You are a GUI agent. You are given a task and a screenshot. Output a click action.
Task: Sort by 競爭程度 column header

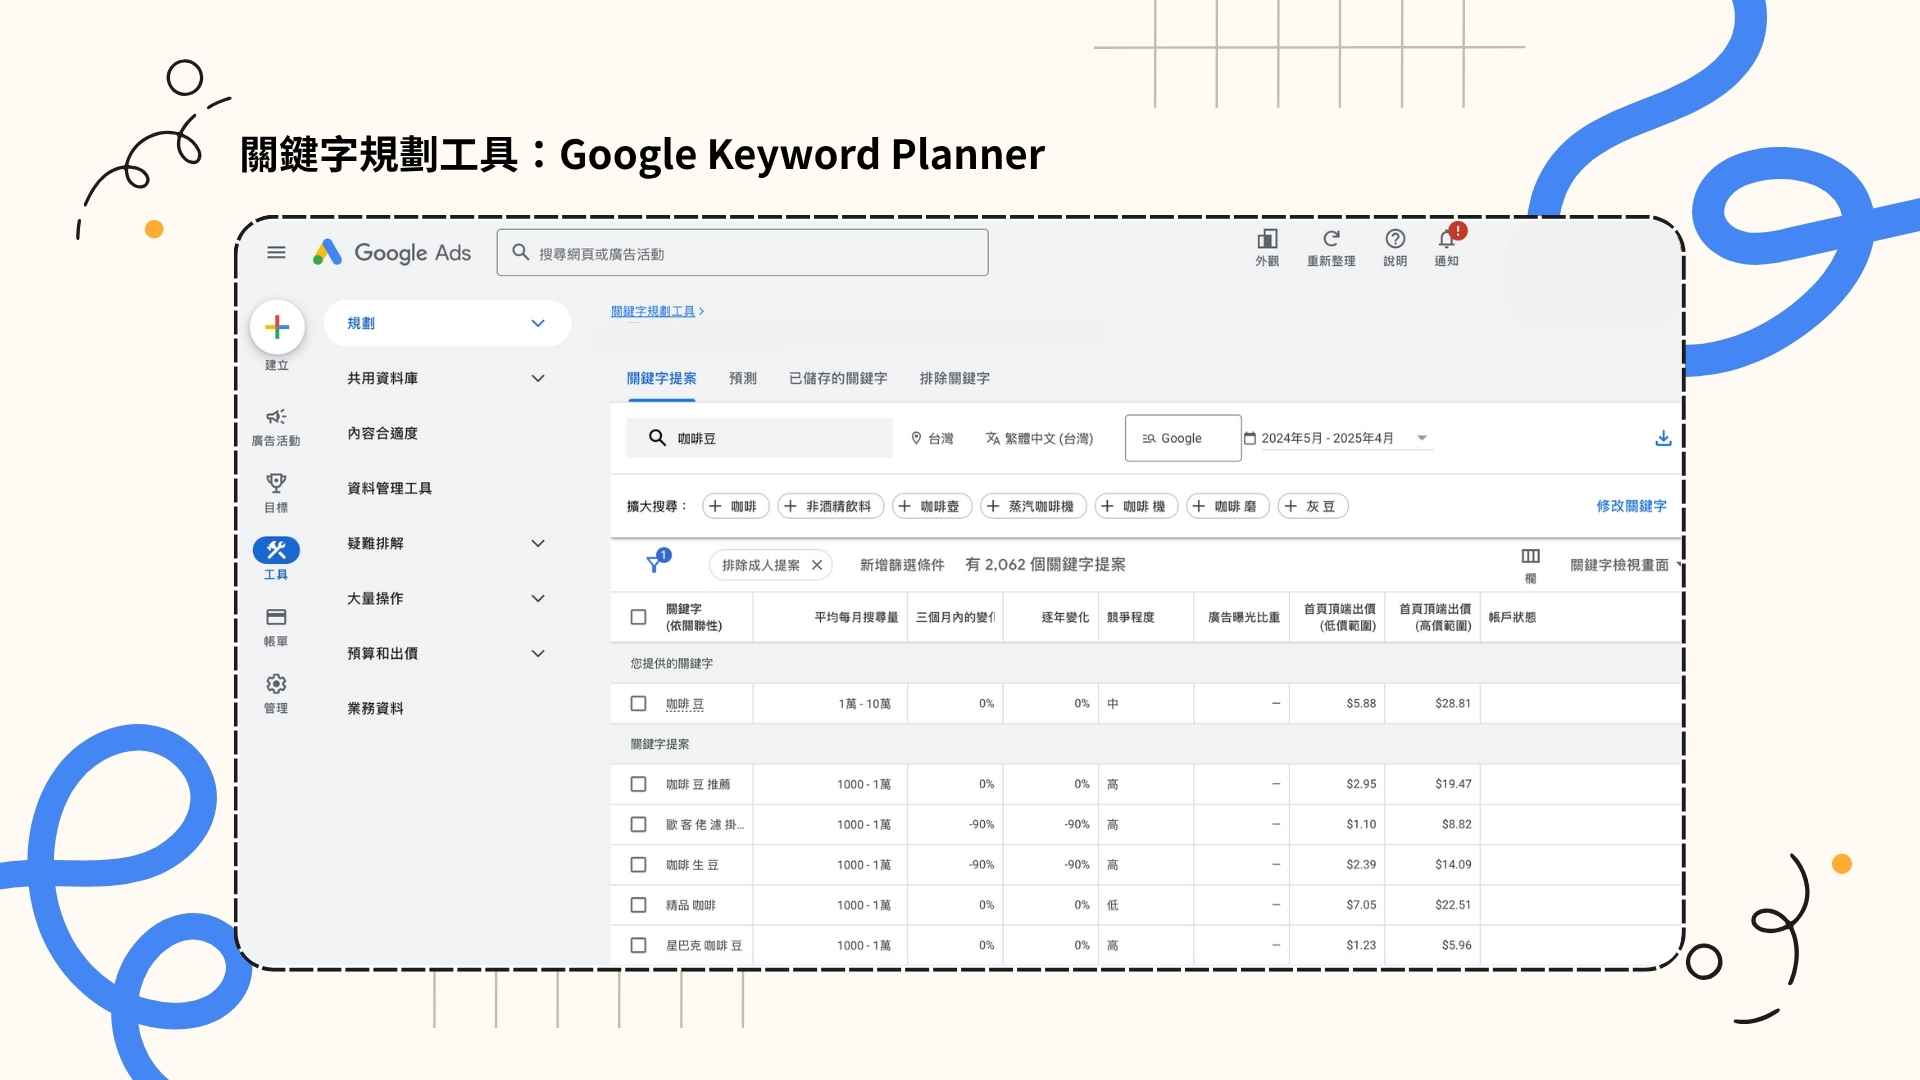coord(1130,617)
